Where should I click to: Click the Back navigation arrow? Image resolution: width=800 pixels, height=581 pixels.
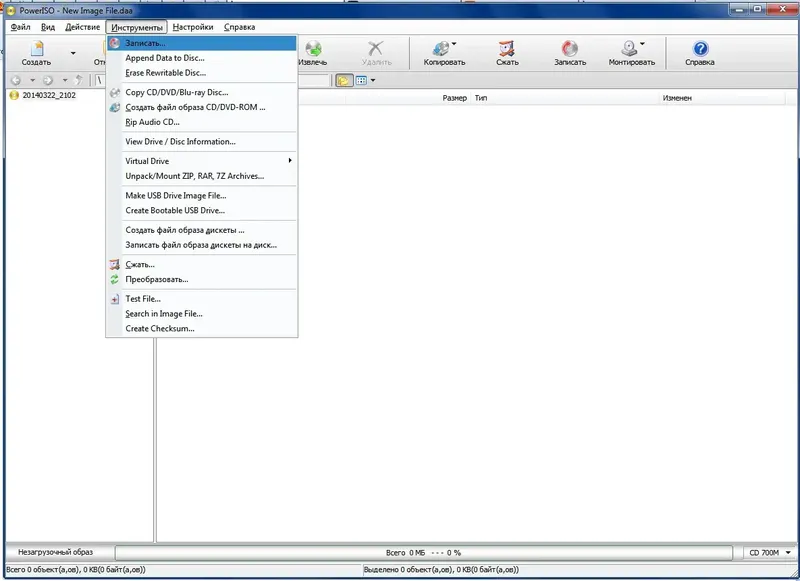click(x=16, y=80)
